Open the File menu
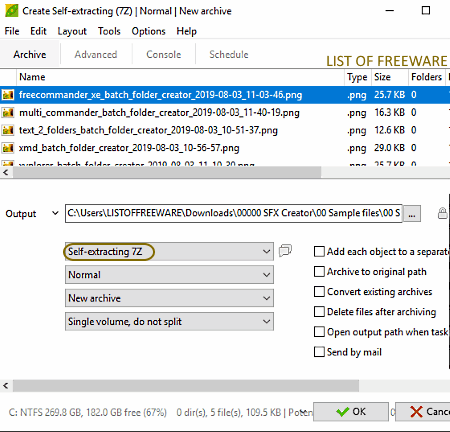Screen dimensions: 450x432 [12, 31]
